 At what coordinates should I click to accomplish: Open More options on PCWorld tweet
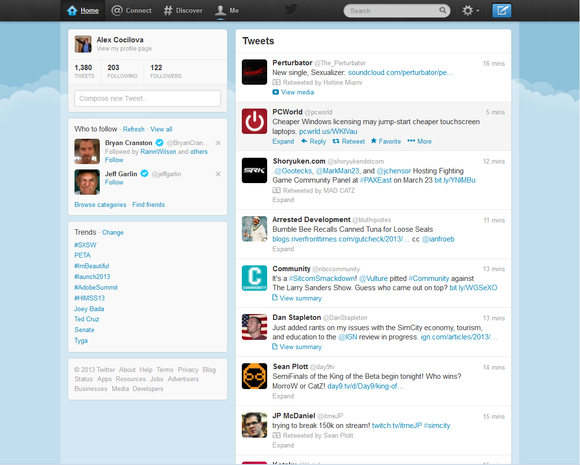coord(419,141)
